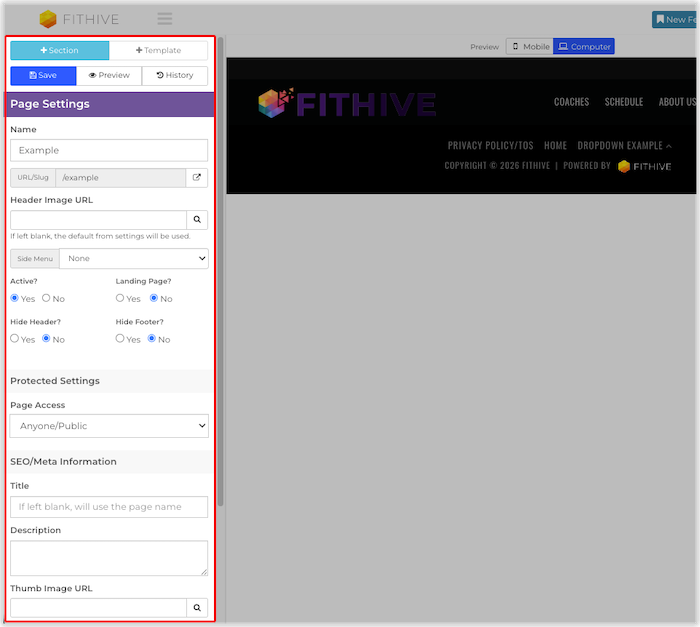
Task: Open the Coaches nav menu item
Action: coord(571,102)
